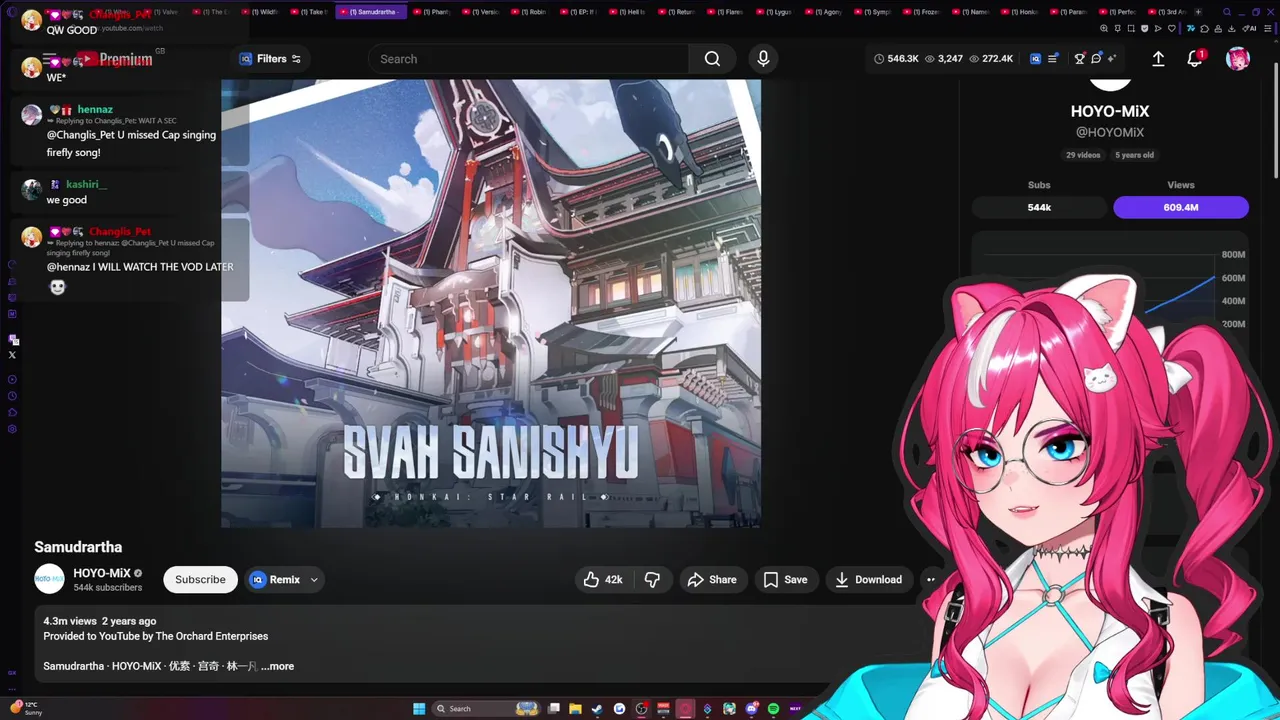
Task: Click the weather widget showing Sunny
Action: (x=25, y=708)
